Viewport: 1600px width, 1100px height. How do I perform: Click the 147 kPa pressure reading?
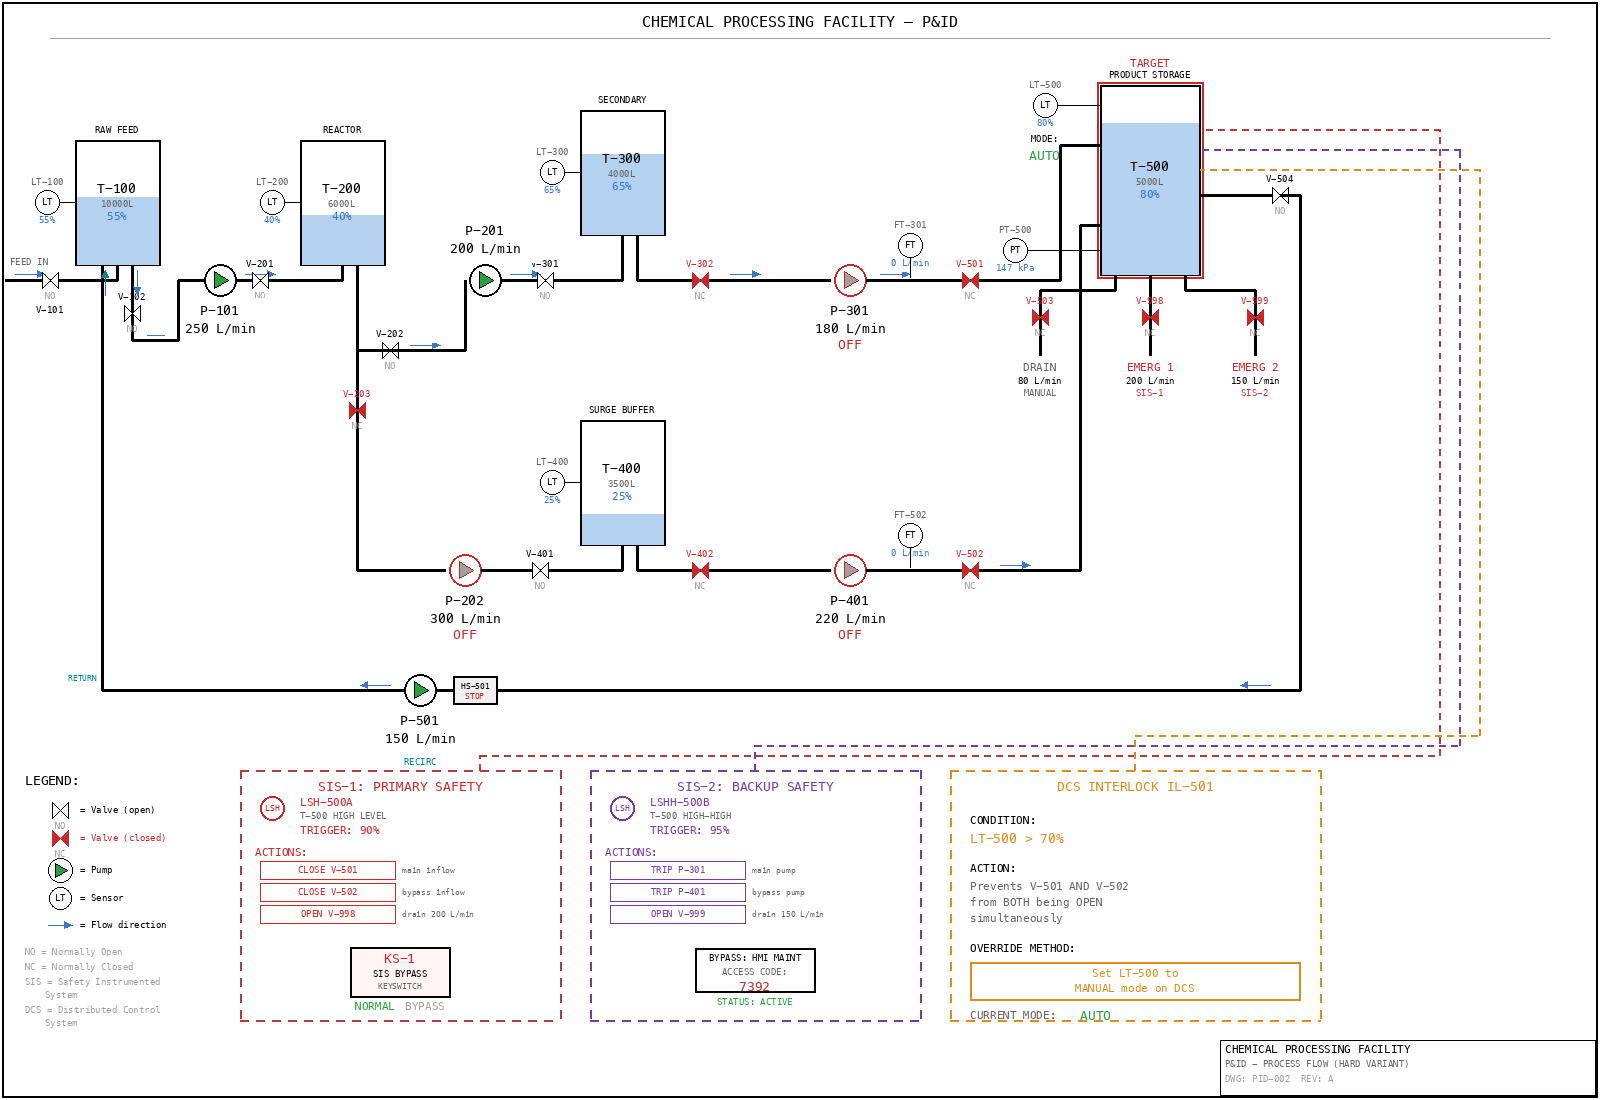point(1015,268)
